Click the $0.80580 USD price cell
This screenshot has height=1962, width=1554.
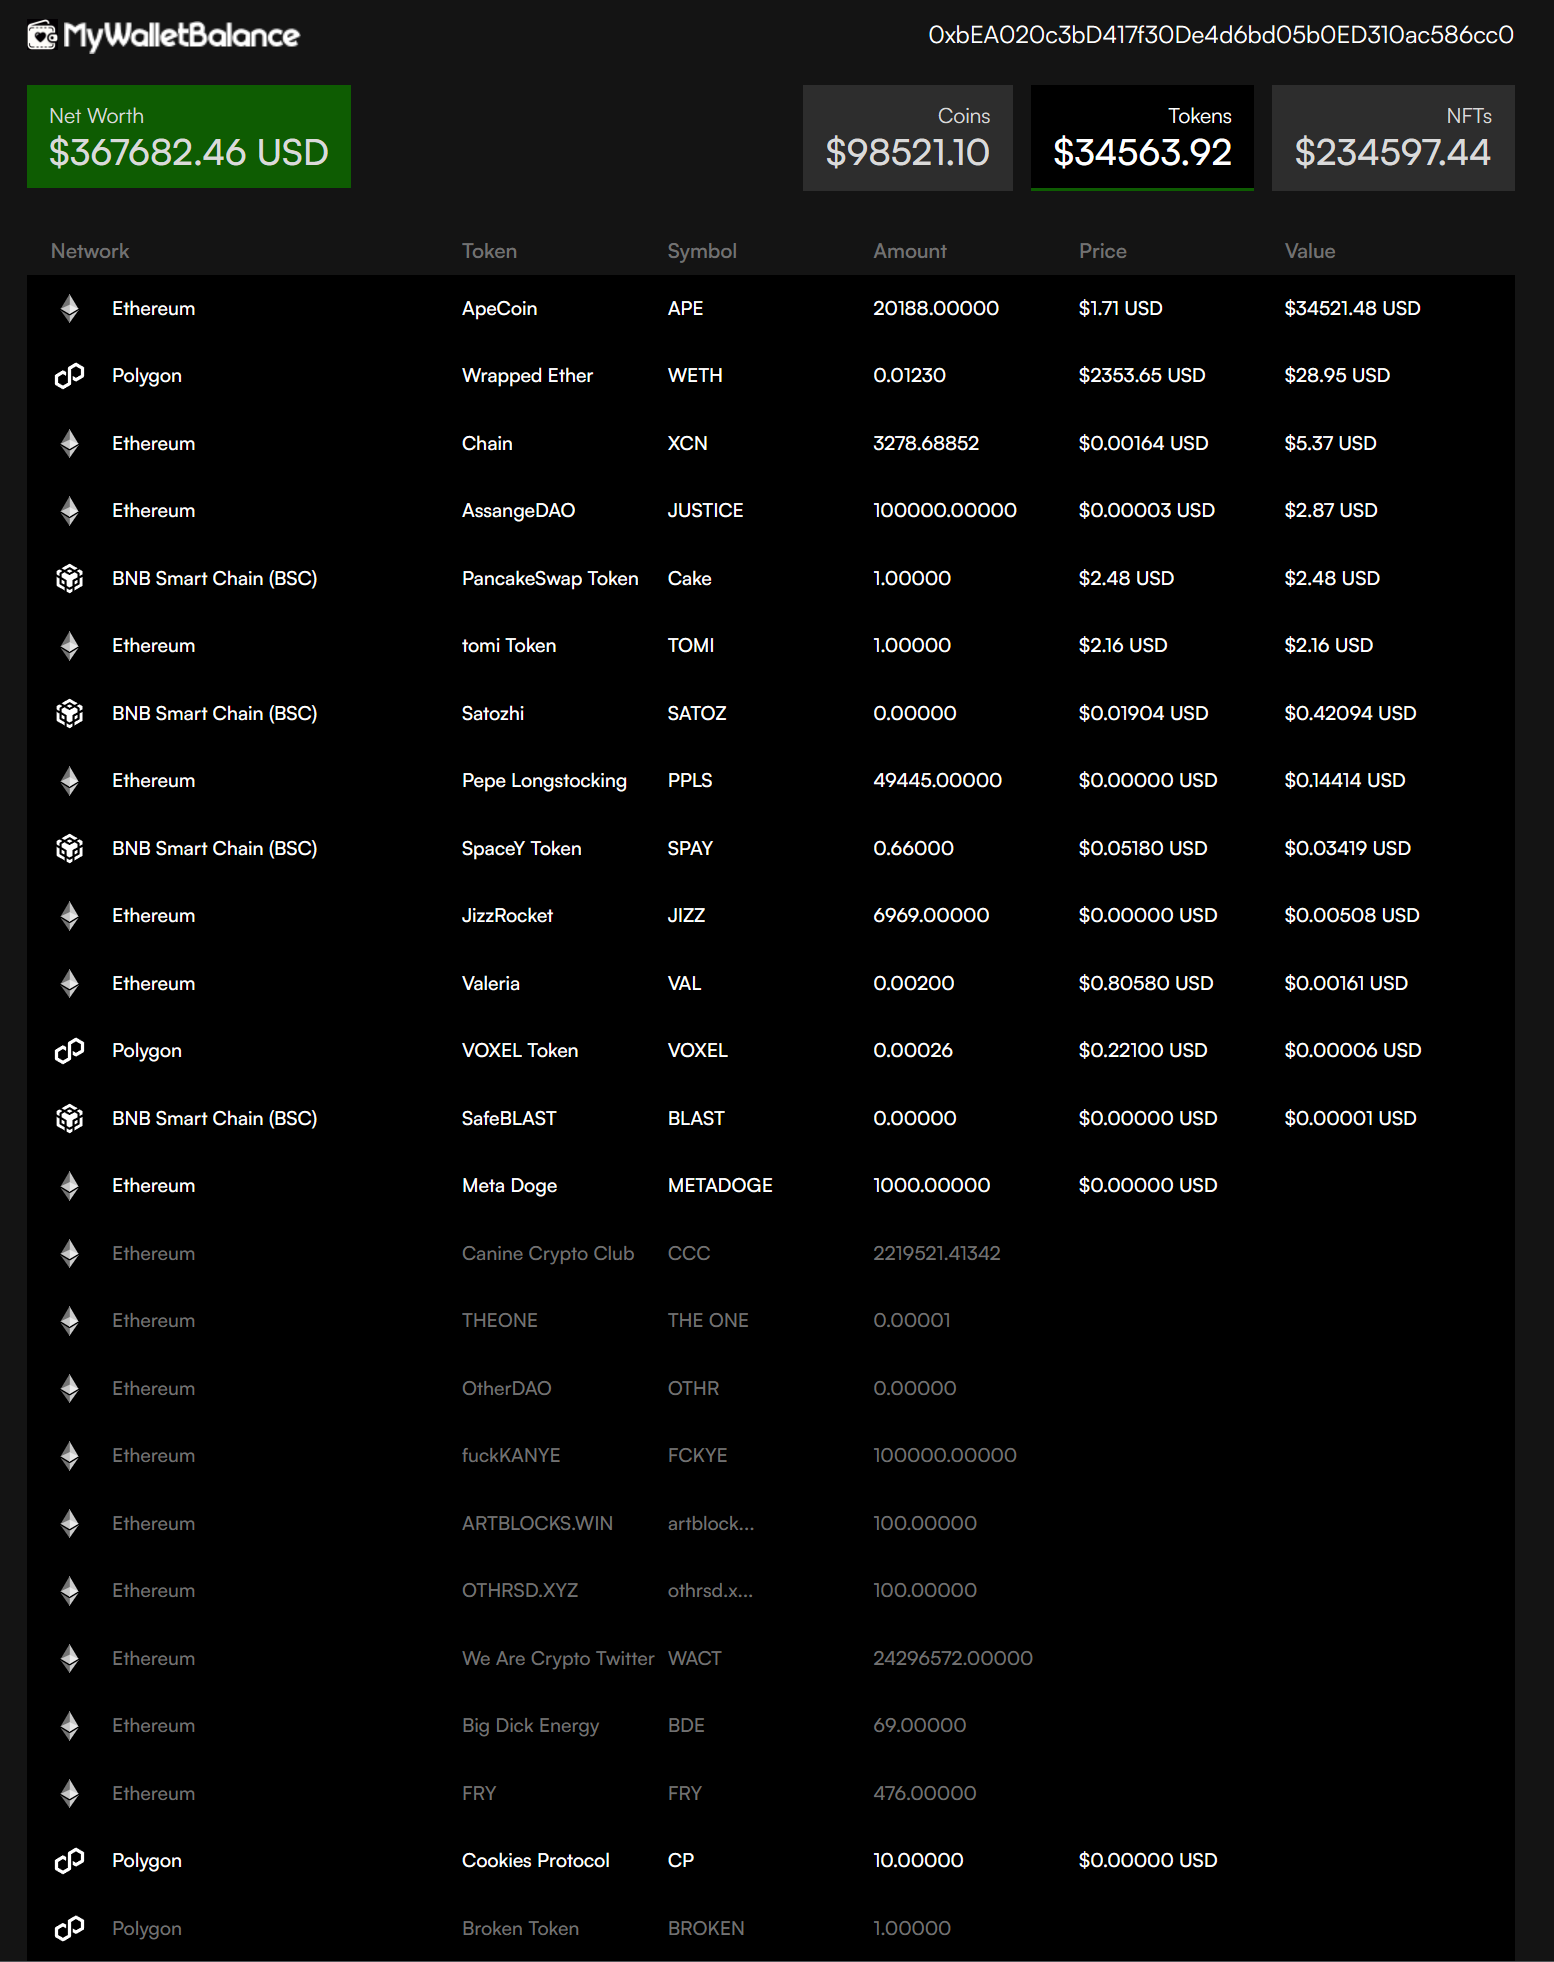[x=1146, y=984]
